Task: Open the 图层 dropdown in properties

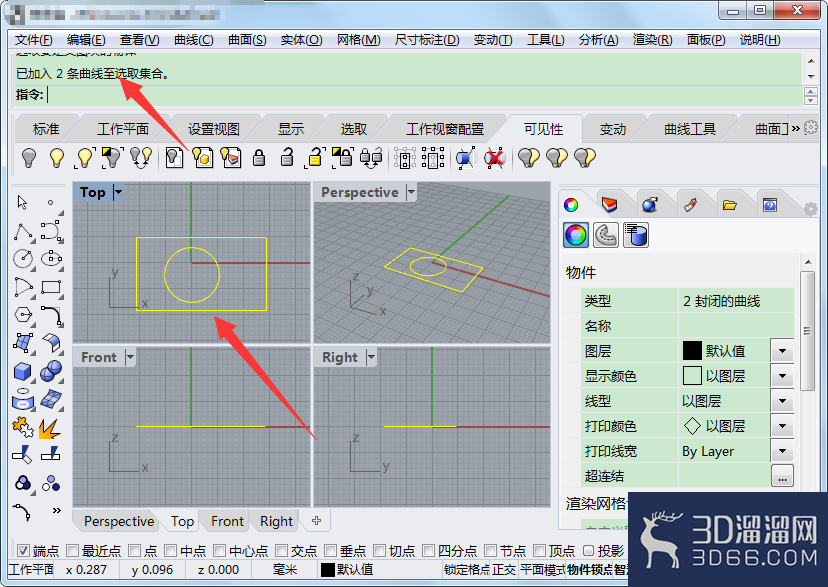Action: coord(782,351)
